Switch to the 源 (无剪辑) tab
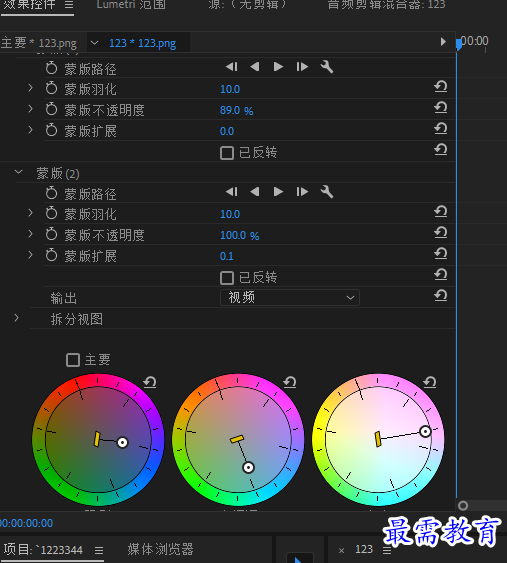507x563 pixels. click(x=247, y=4)
